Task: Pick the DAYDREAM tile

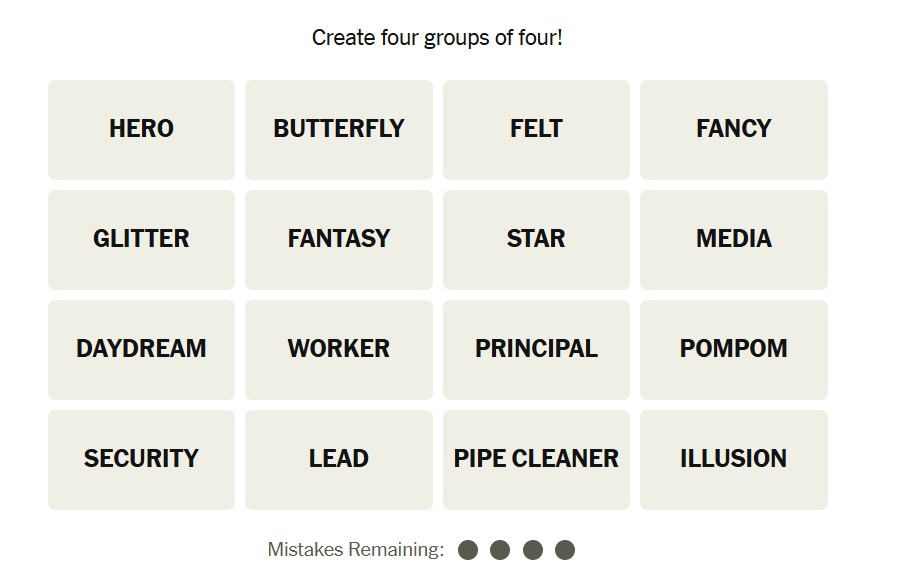Action: pyautogui.click(x=141, y=349)
